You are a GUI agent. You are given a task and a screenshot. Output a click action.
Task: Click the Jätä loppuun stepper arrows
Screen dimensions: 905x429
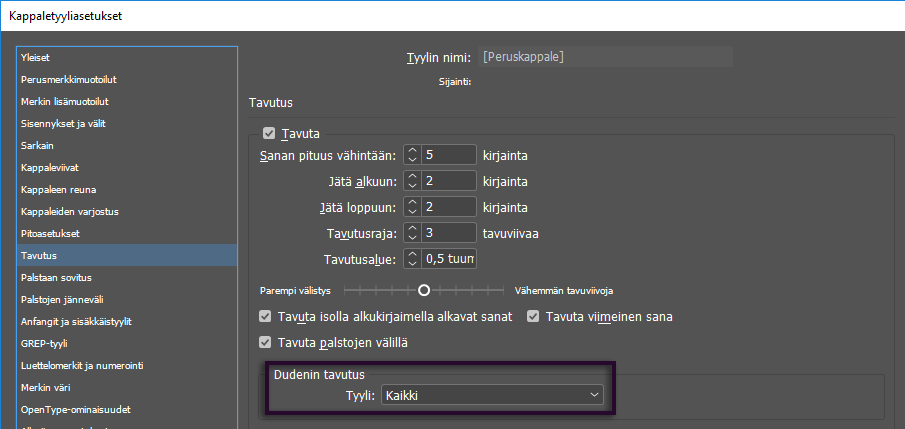coord(412,207)
